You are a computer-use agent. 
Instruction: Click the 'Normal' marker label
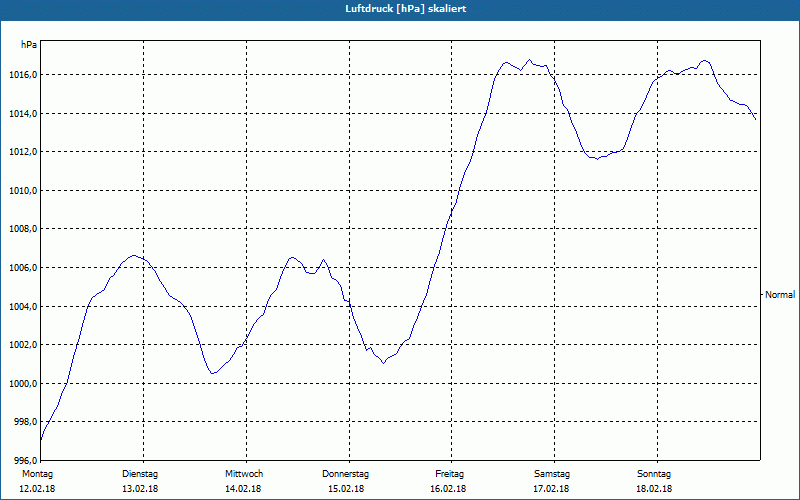pos(780,294)
